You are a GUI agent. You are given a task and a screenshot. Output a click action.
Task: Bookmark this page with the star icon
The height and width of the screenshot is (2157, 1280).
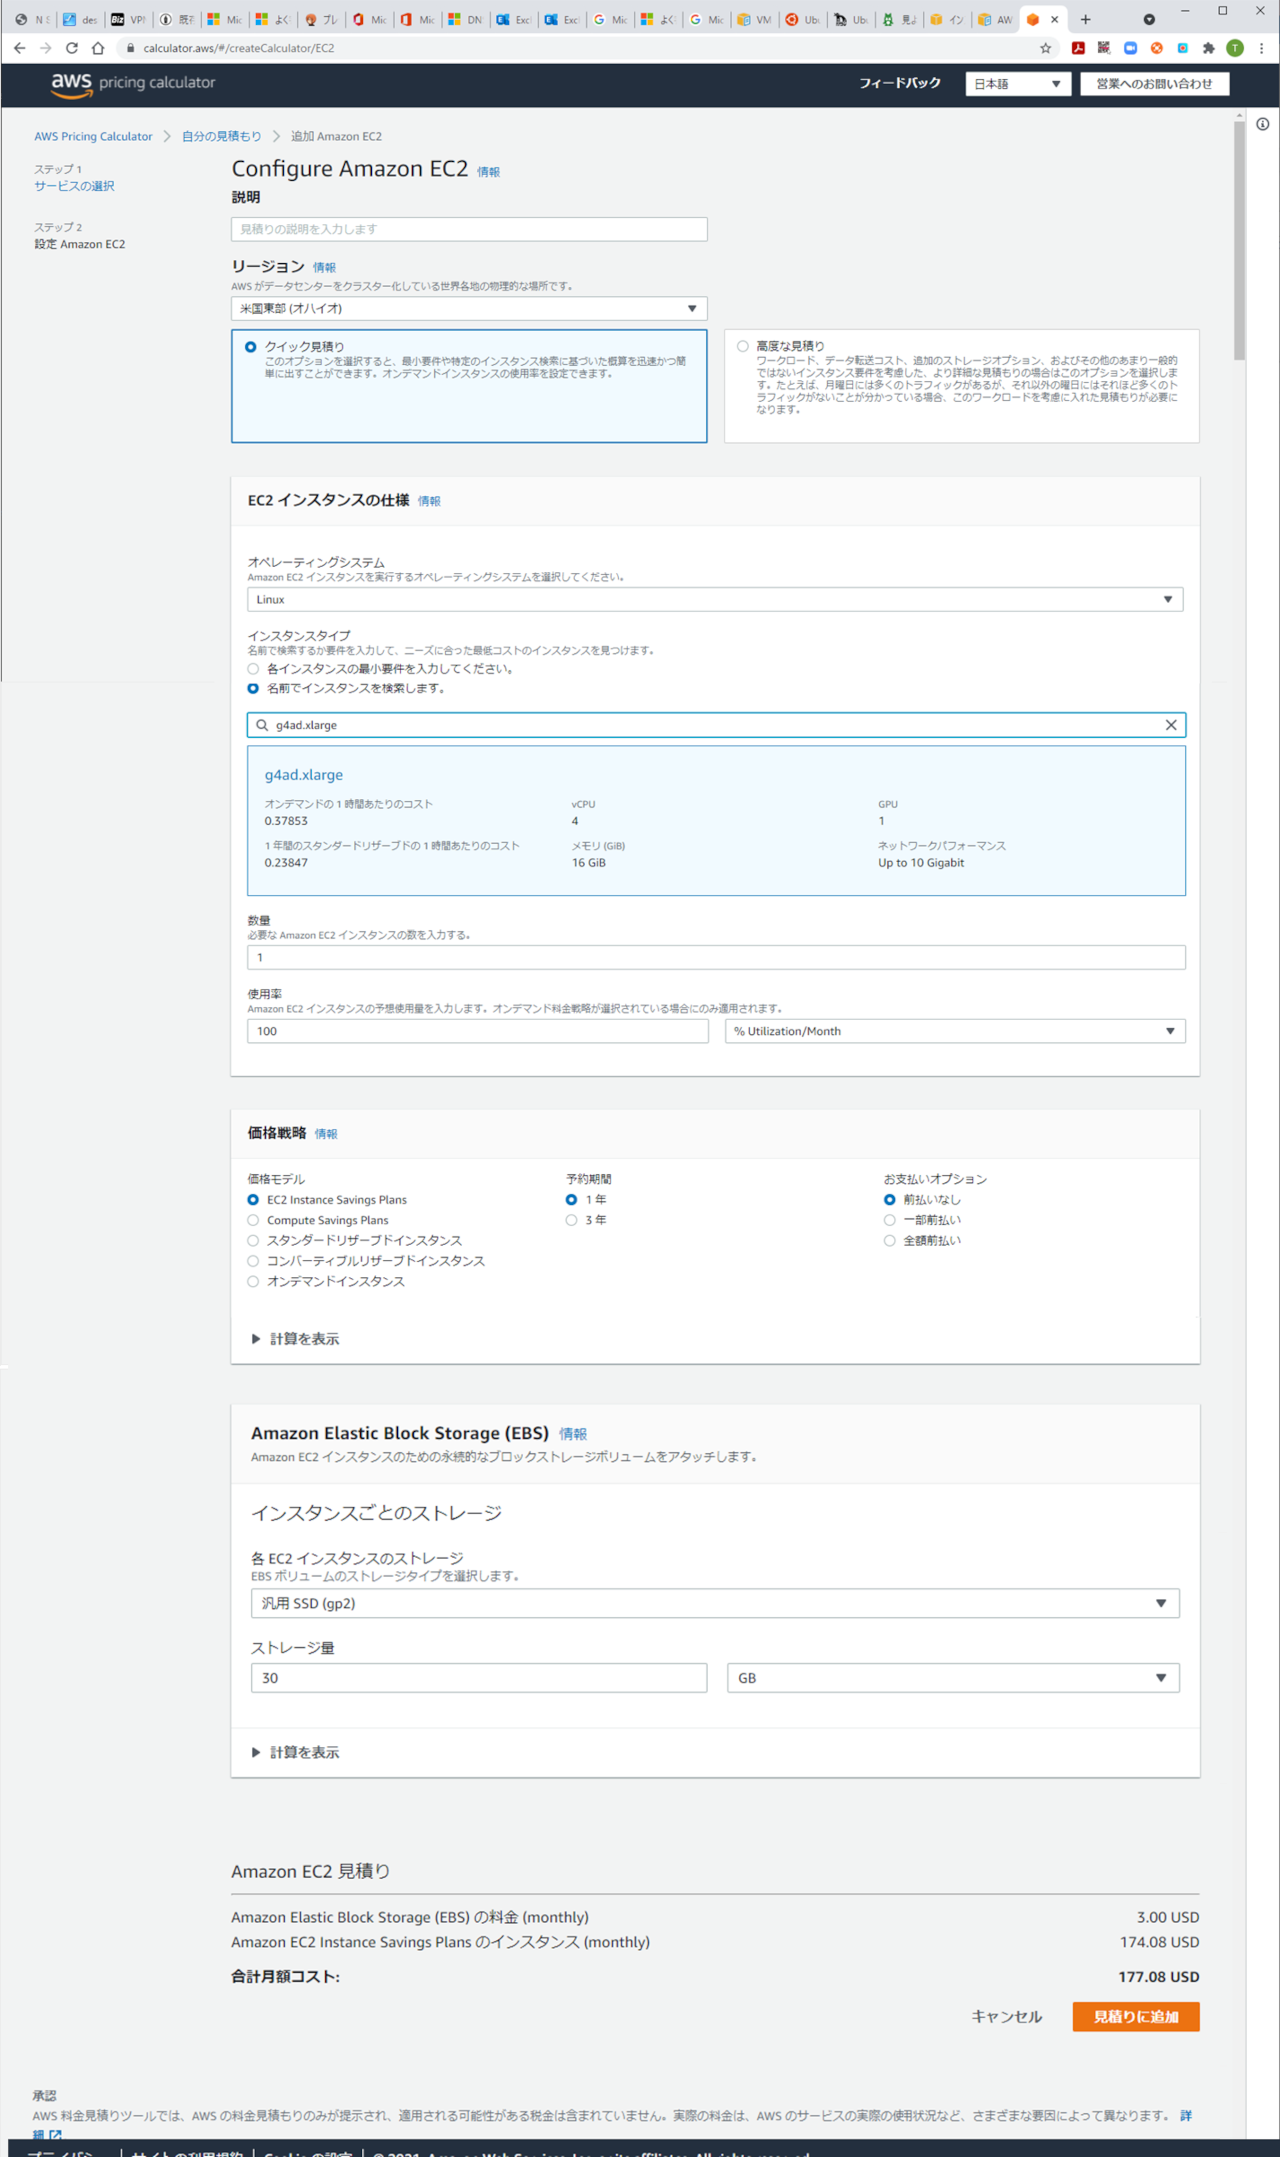click(1045, 48)
